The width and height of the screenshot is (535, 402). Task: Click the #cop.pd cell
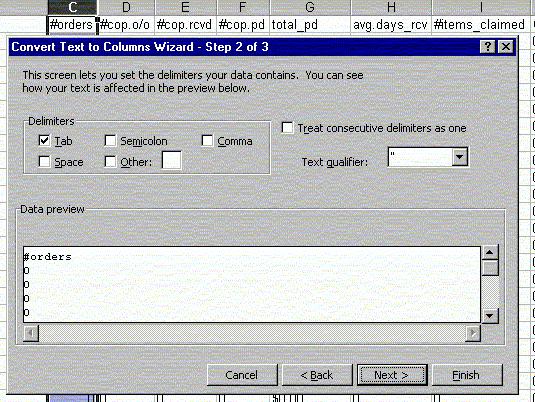[x=243, y=25]
